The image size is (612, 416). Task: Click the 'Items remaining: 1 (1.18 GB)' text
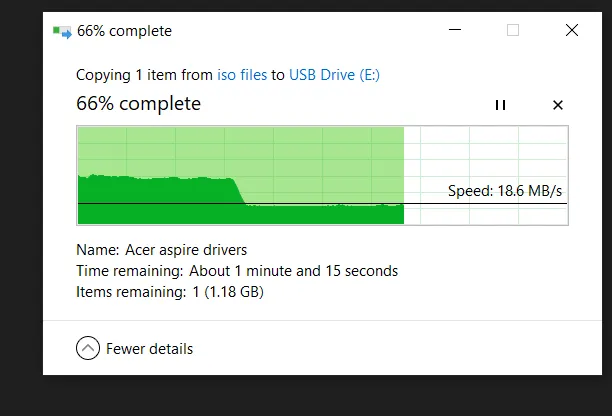[170, 292]
